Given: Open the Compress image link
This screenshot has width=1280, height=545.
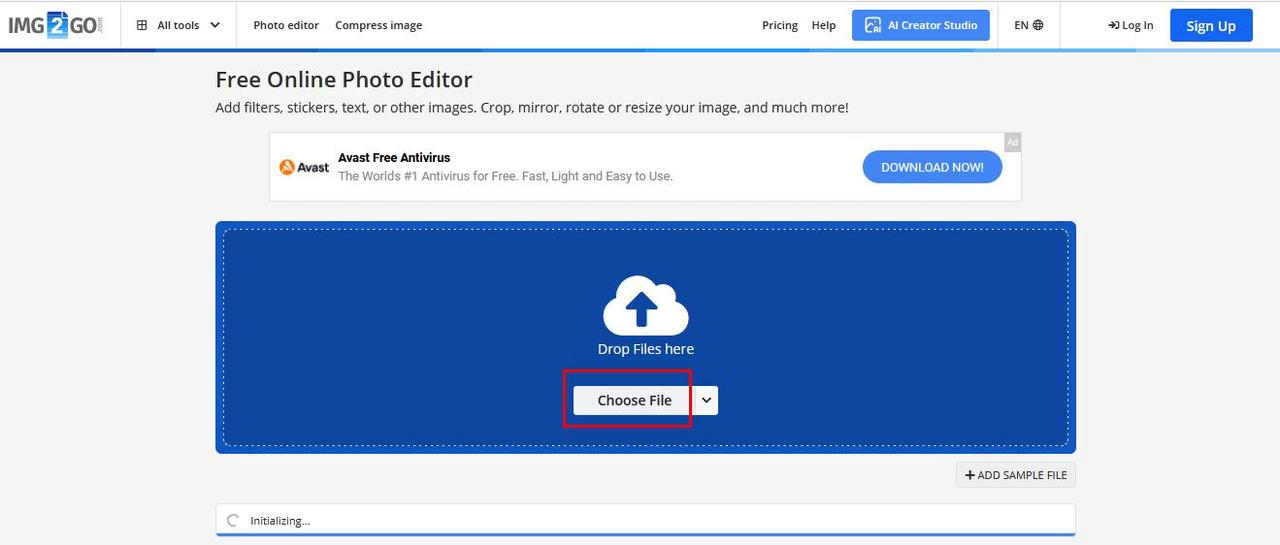Looking at the screenshot, I should pos(378,25).
